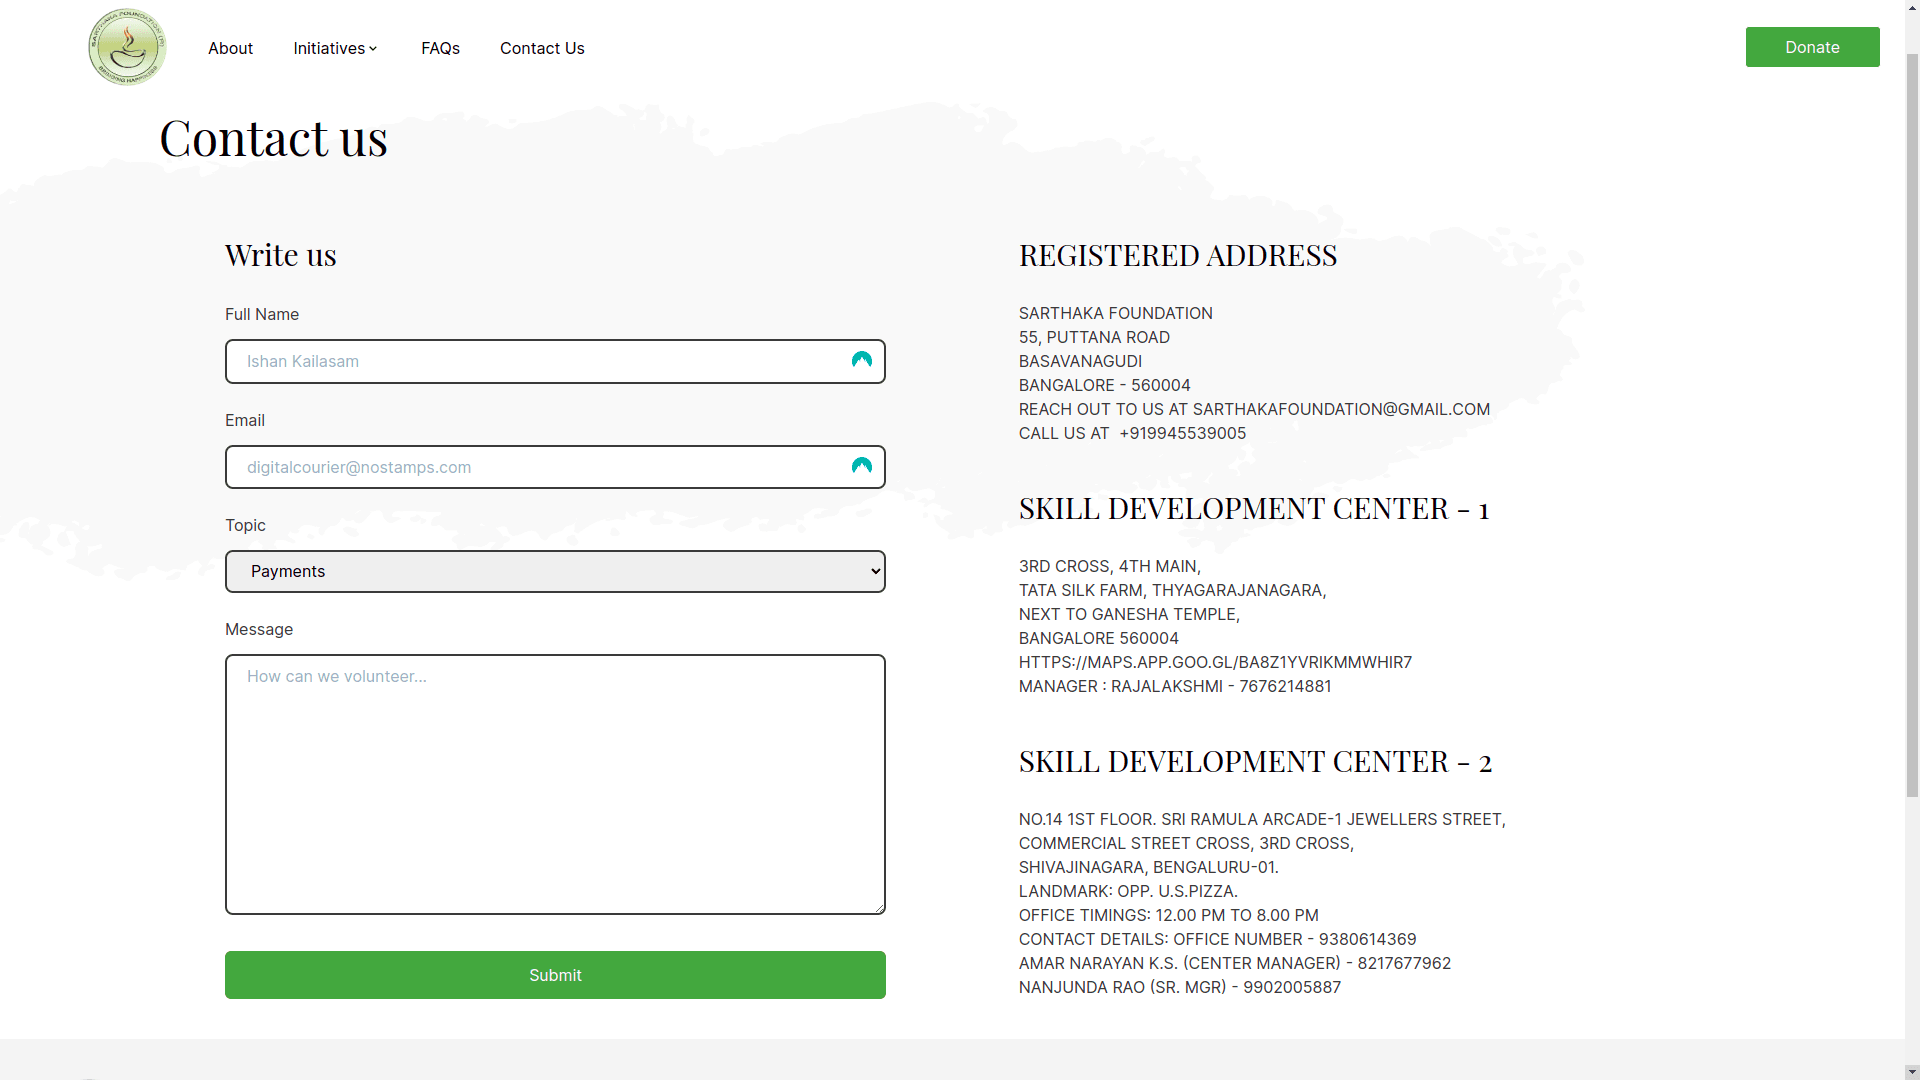Image resolution: width=1920 pixels, height=1080 pixels.
Task: Open the About page
Action: [230, 48]
